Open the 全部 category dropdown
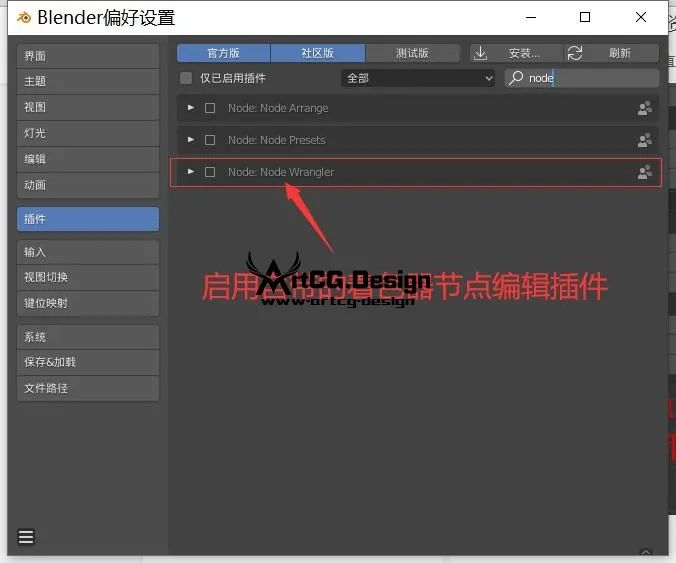676x563 pixels. click(x=418, y=78)
